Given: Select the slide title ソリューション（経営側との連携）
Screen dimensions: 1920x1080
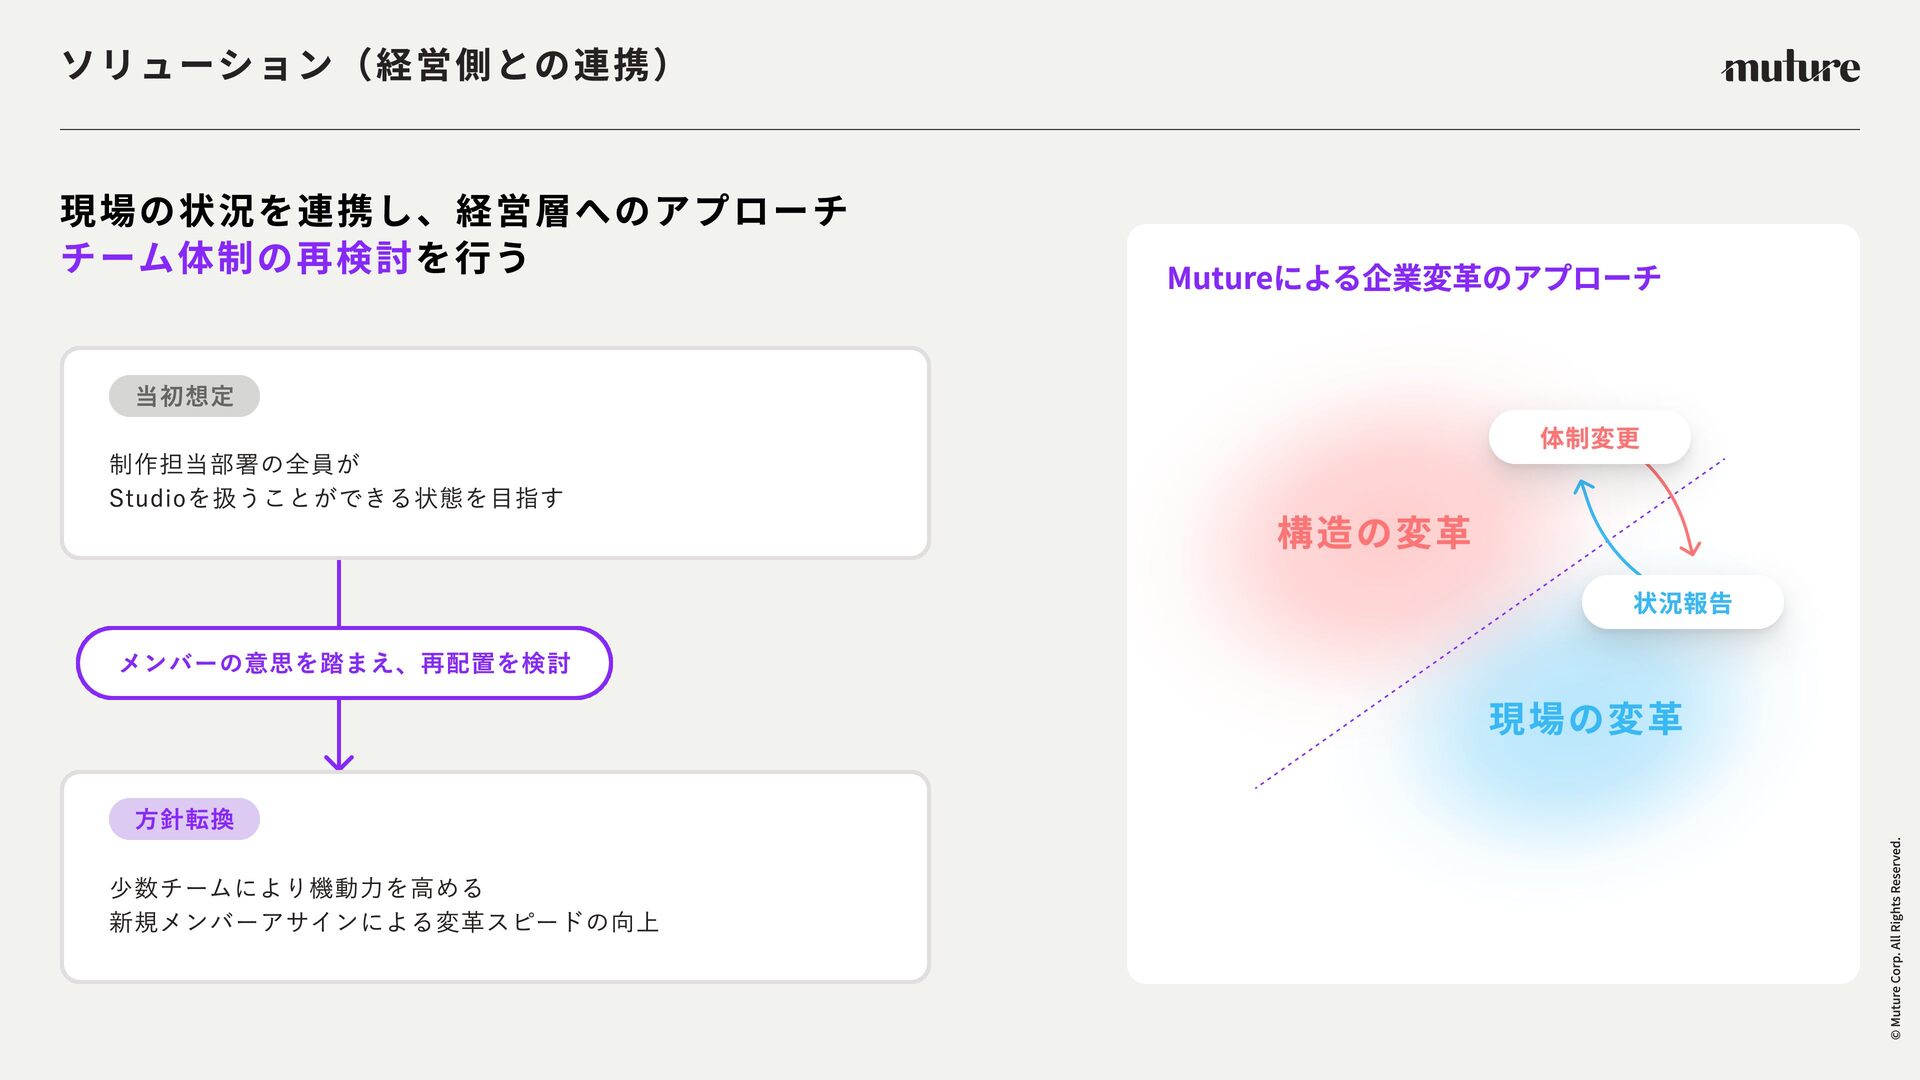Looking at the screenshot, I should coord(366,66).
